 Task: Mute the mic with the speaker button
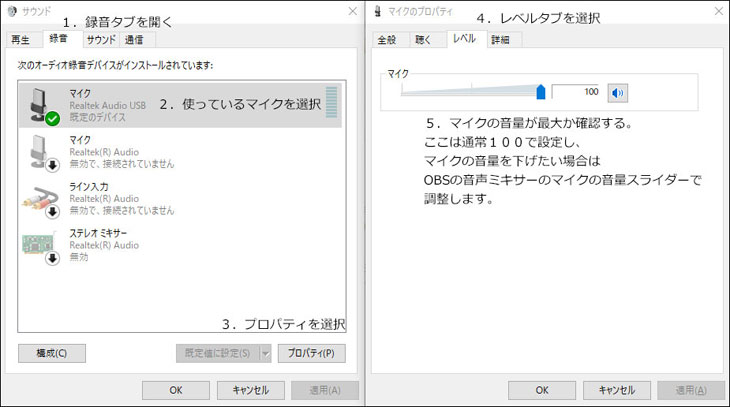coord(618,92)
